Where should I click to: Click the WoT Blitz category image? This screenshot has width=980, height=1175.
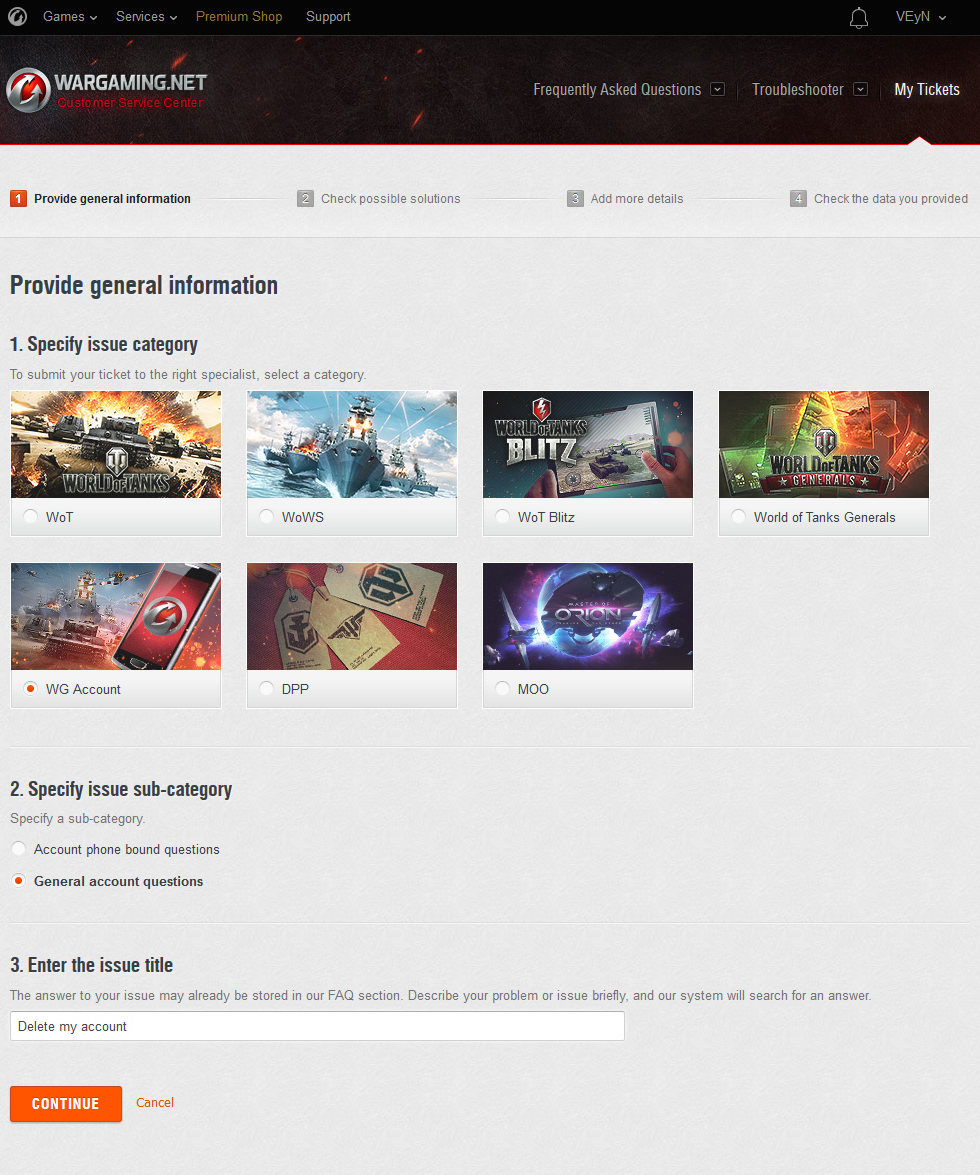(588, 444)
